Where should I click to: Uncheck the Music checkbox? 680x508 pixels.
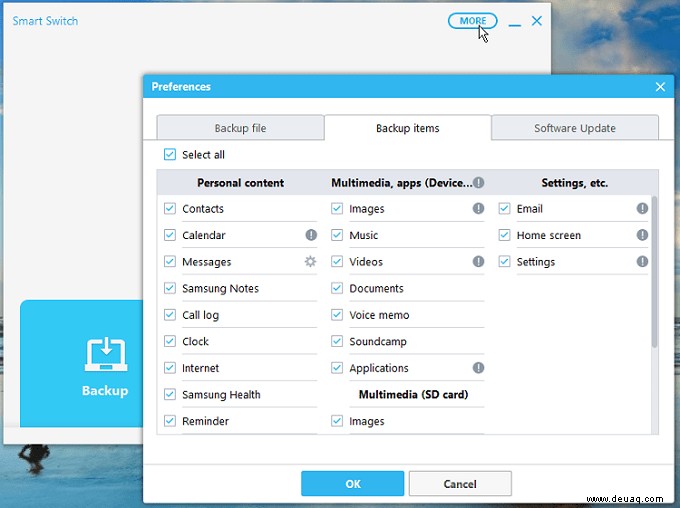337,235
